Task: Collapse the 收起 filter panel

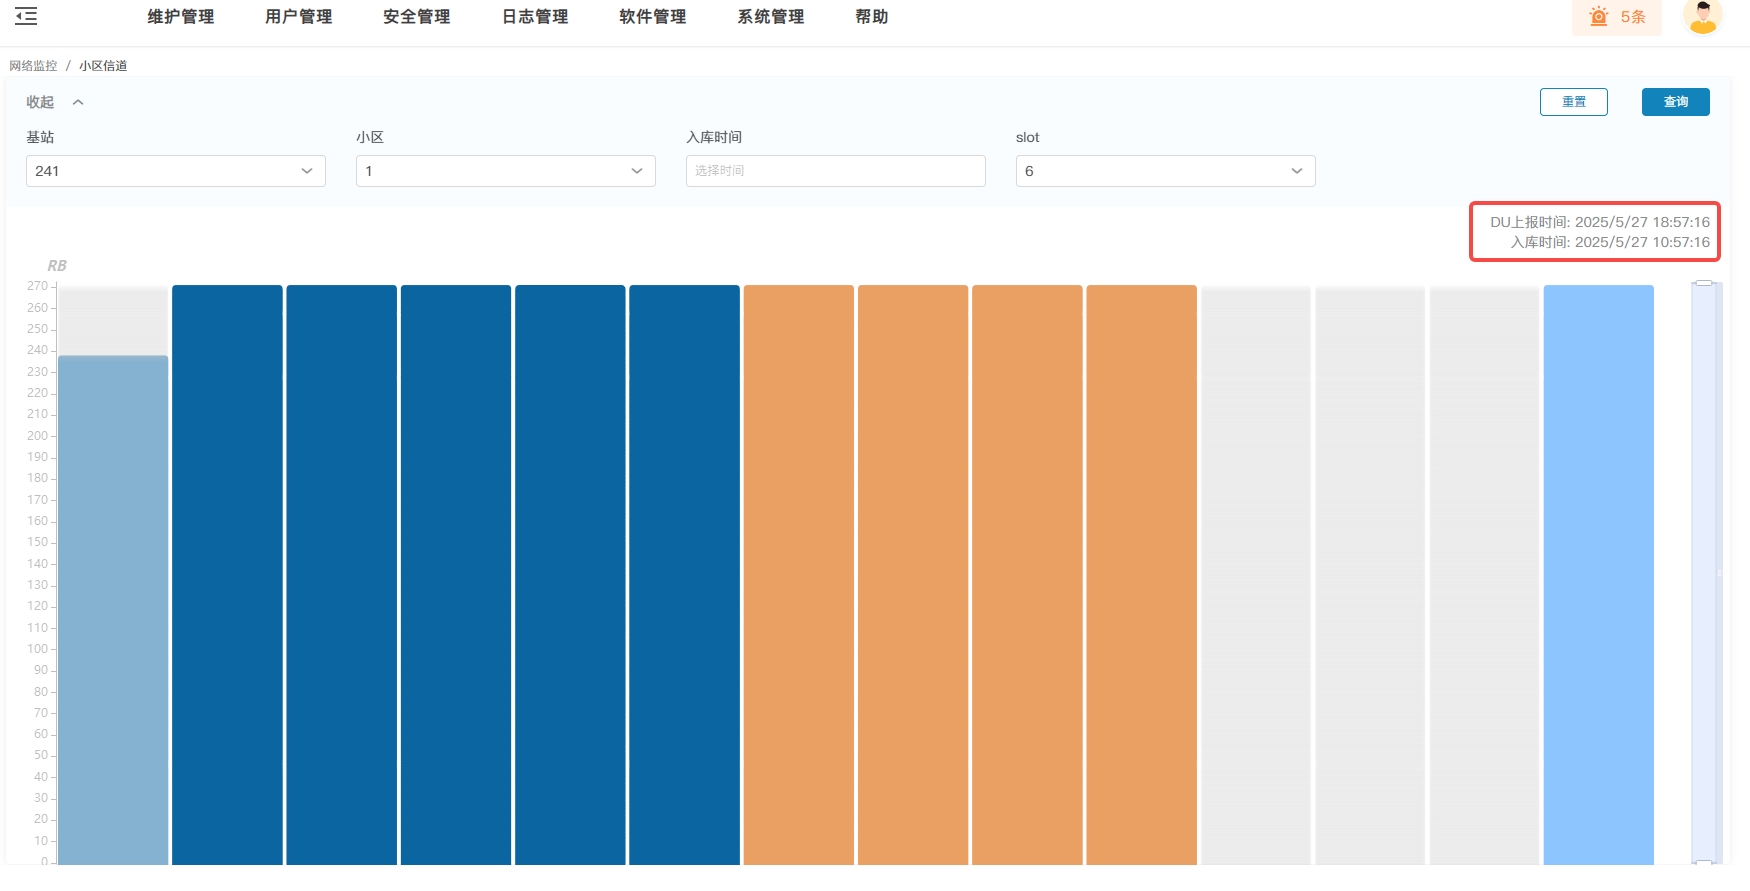Action: point(55,102)
